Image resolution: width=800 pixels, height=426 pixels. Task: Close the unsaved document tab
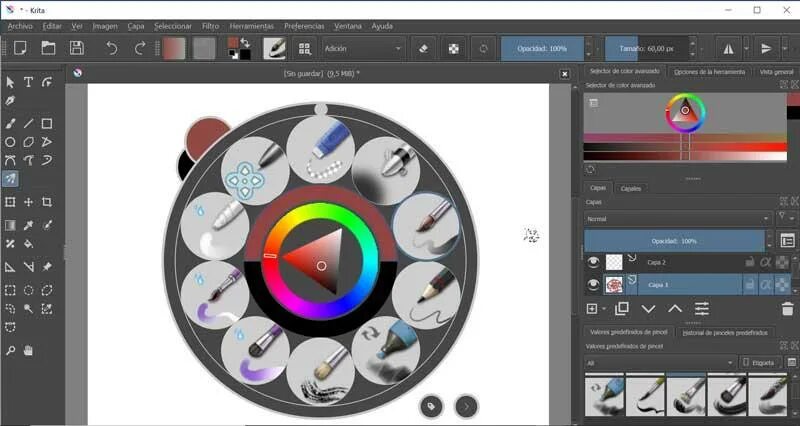(x=564, y=74)
